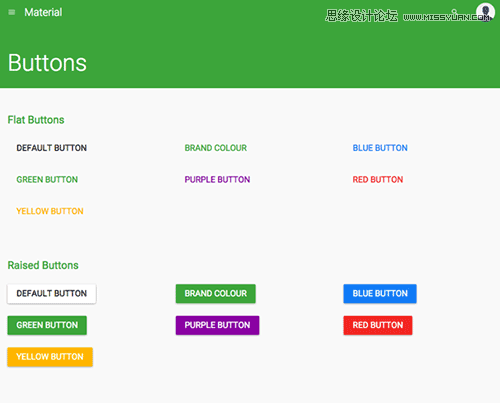The height and width of the screenshot is (403, 500).
Task: Click the flat Red Button
Action: [378, 180]
